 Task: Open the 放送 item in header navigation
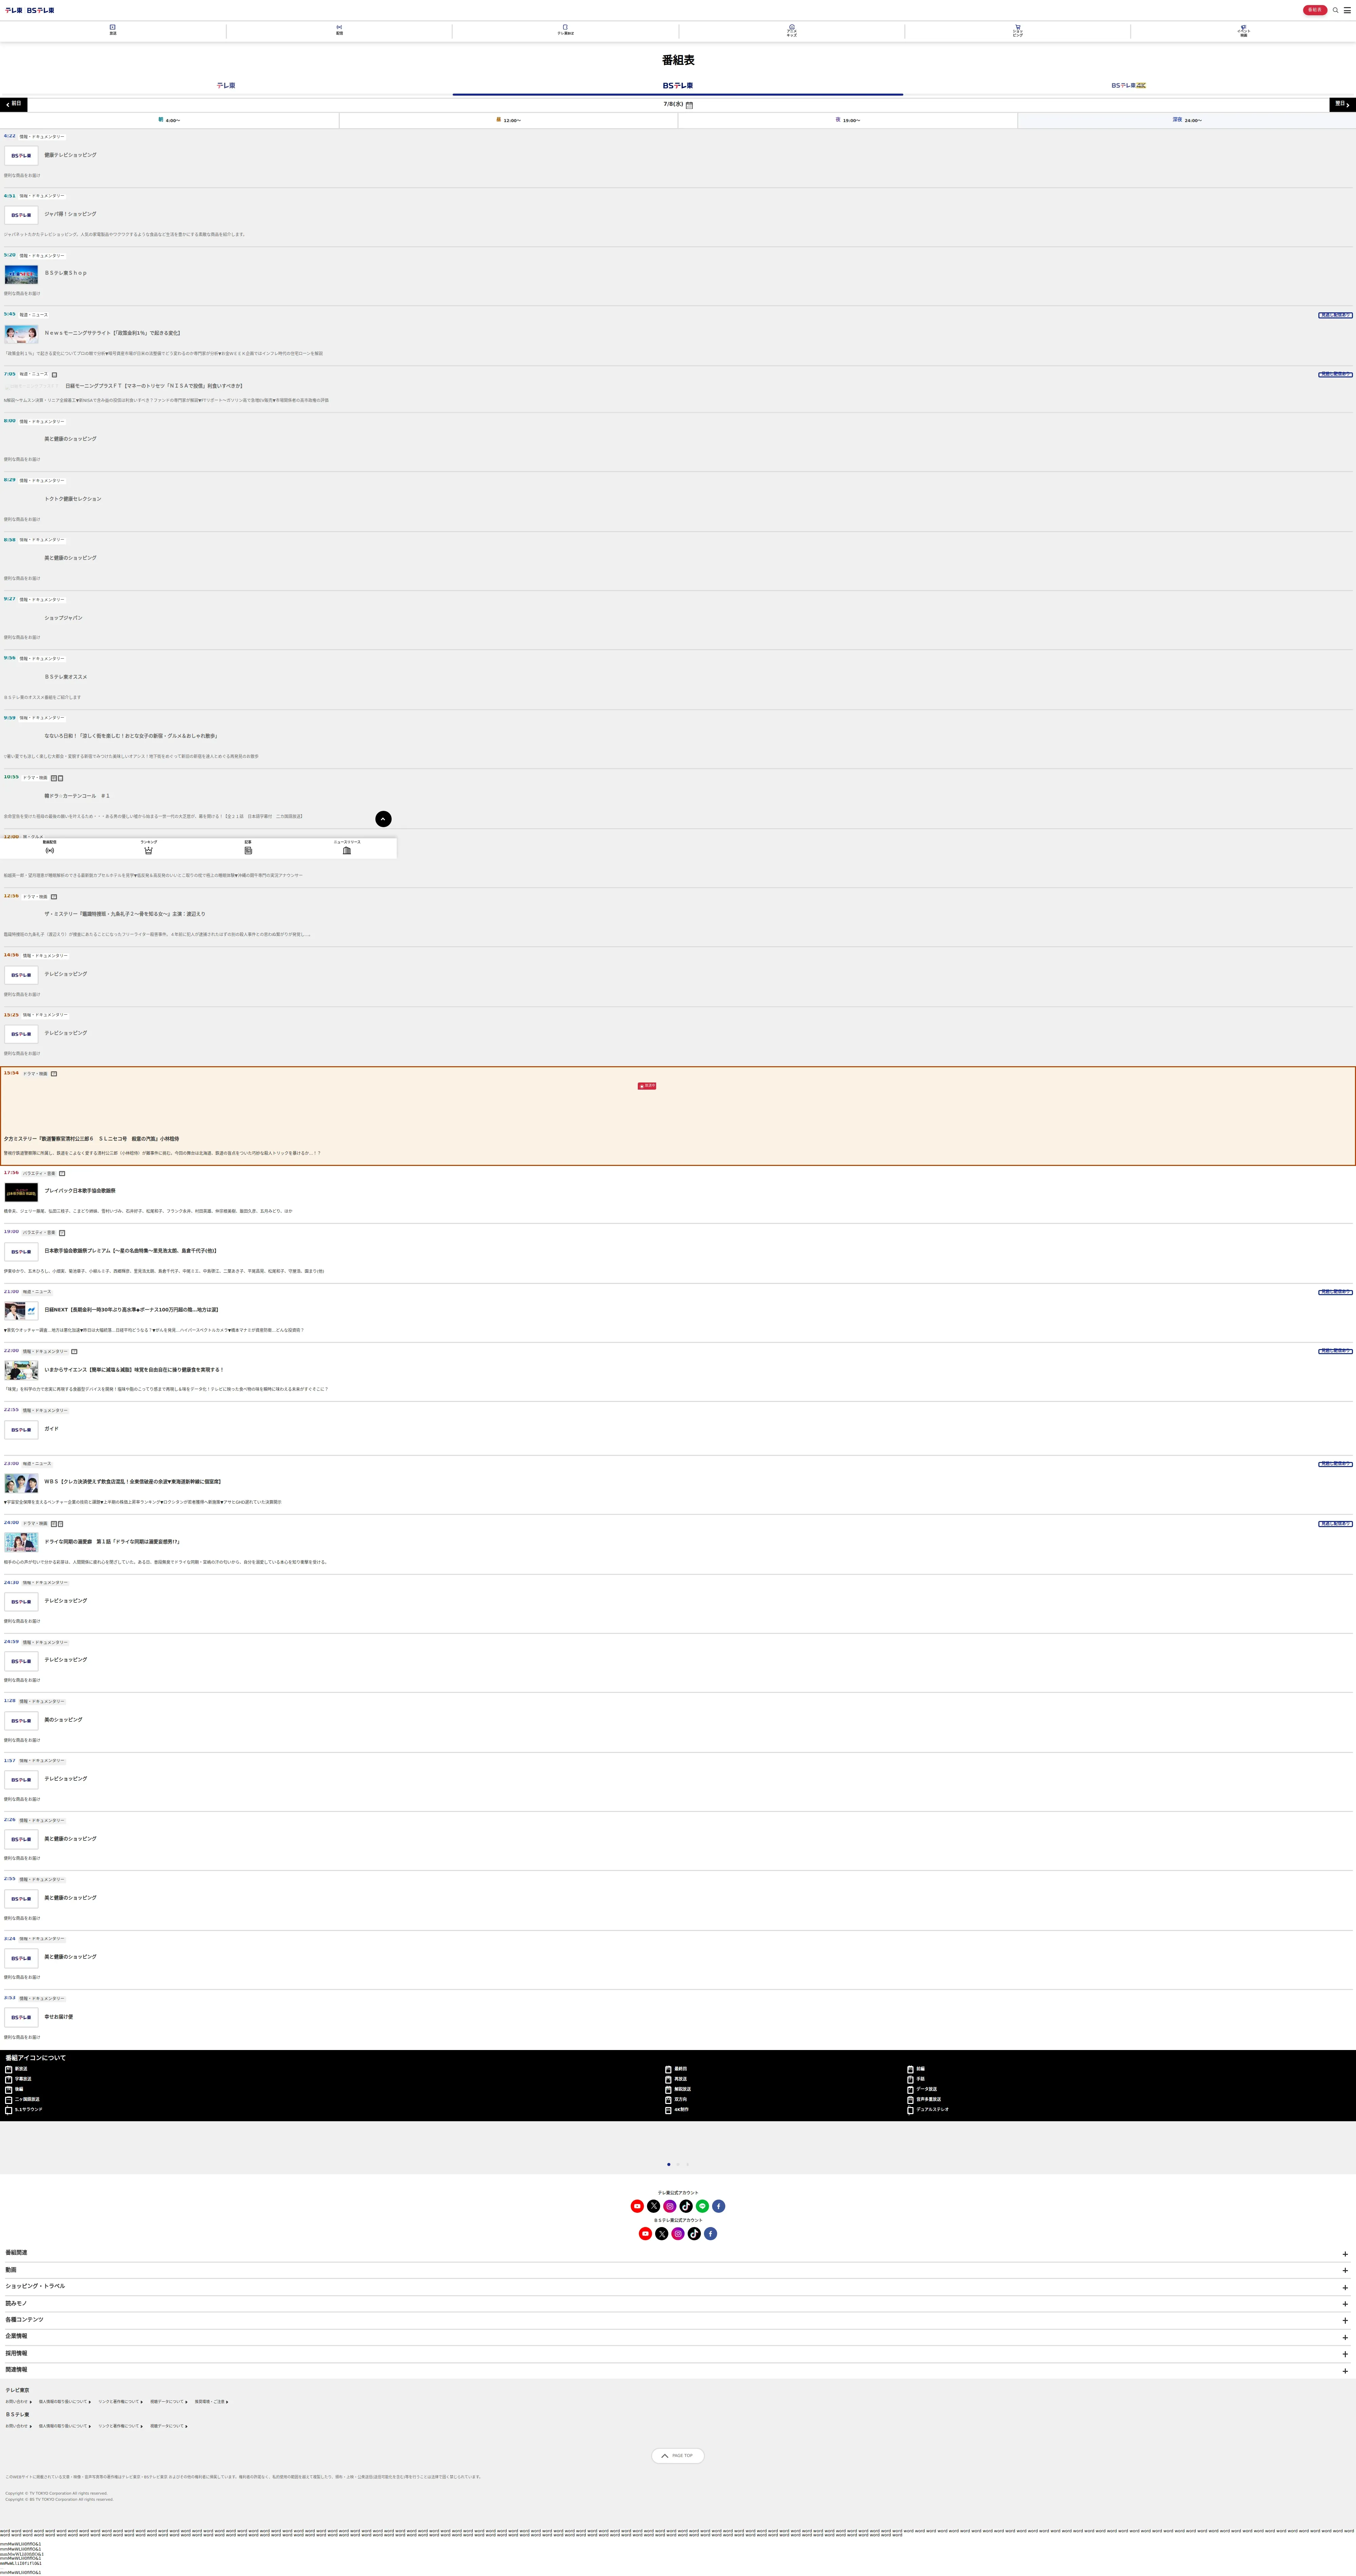pos(113,30)
